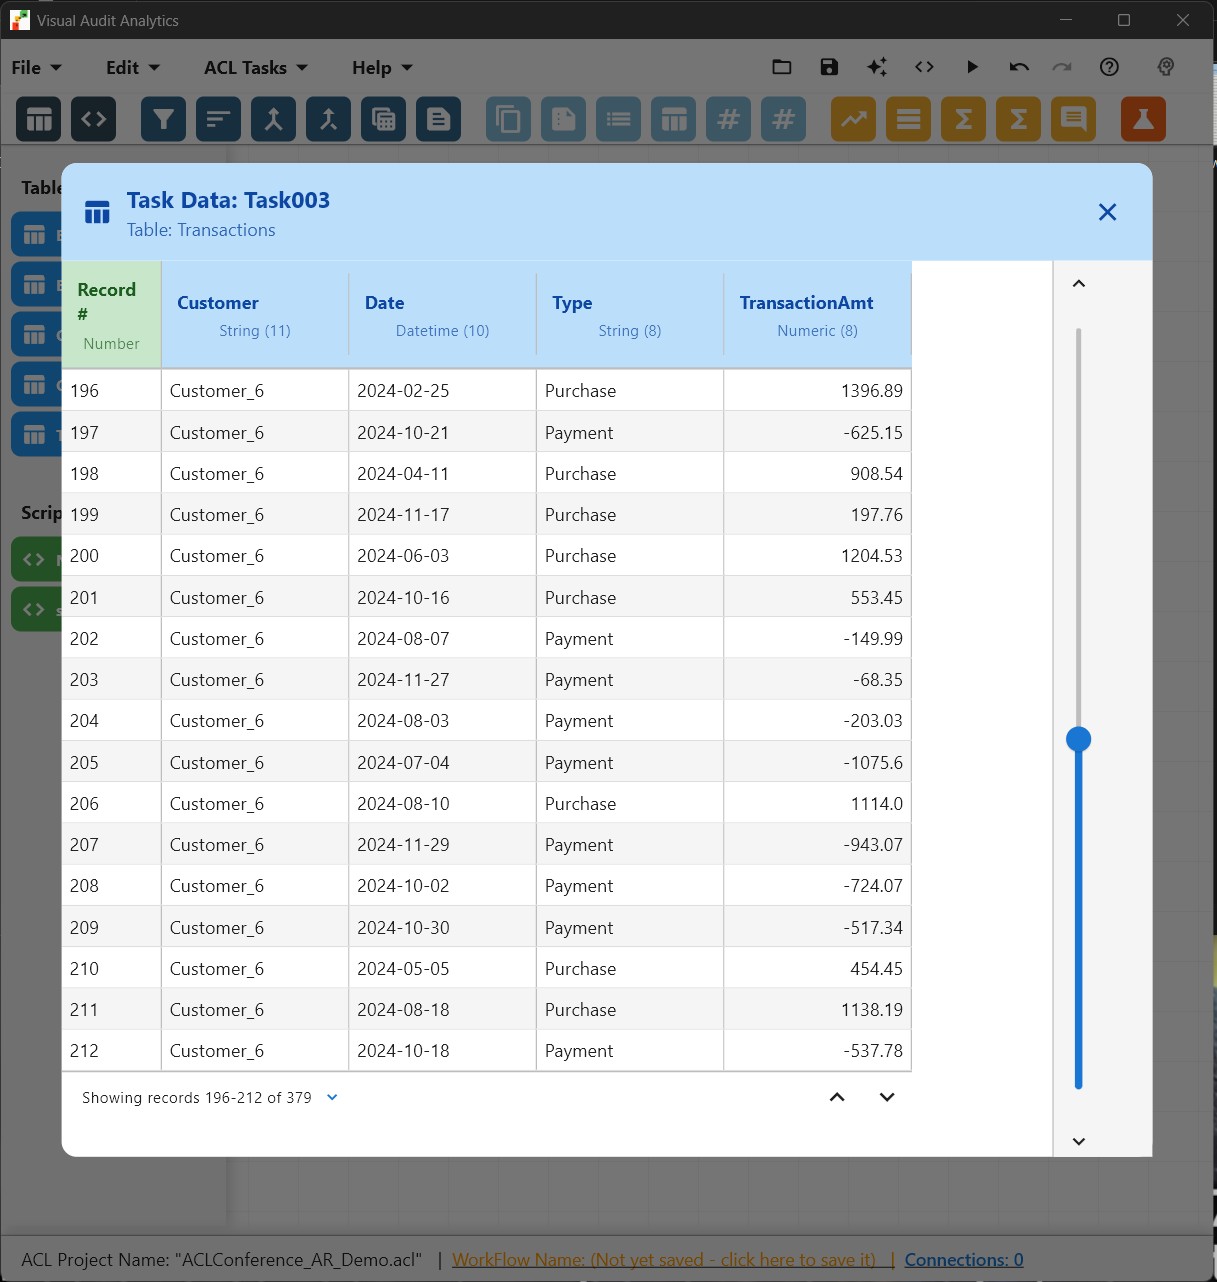Image resolution: width=1217 pixels, height=1282 pixels.
Task: Open the AI sparkles assistant
Action: pos(877,67)
